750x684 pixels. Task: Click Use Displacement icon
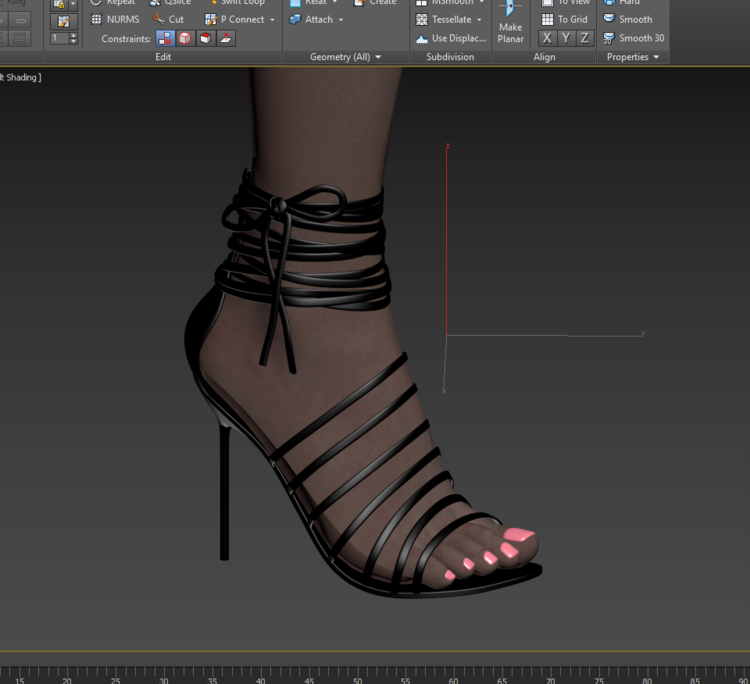pos(421,39)
